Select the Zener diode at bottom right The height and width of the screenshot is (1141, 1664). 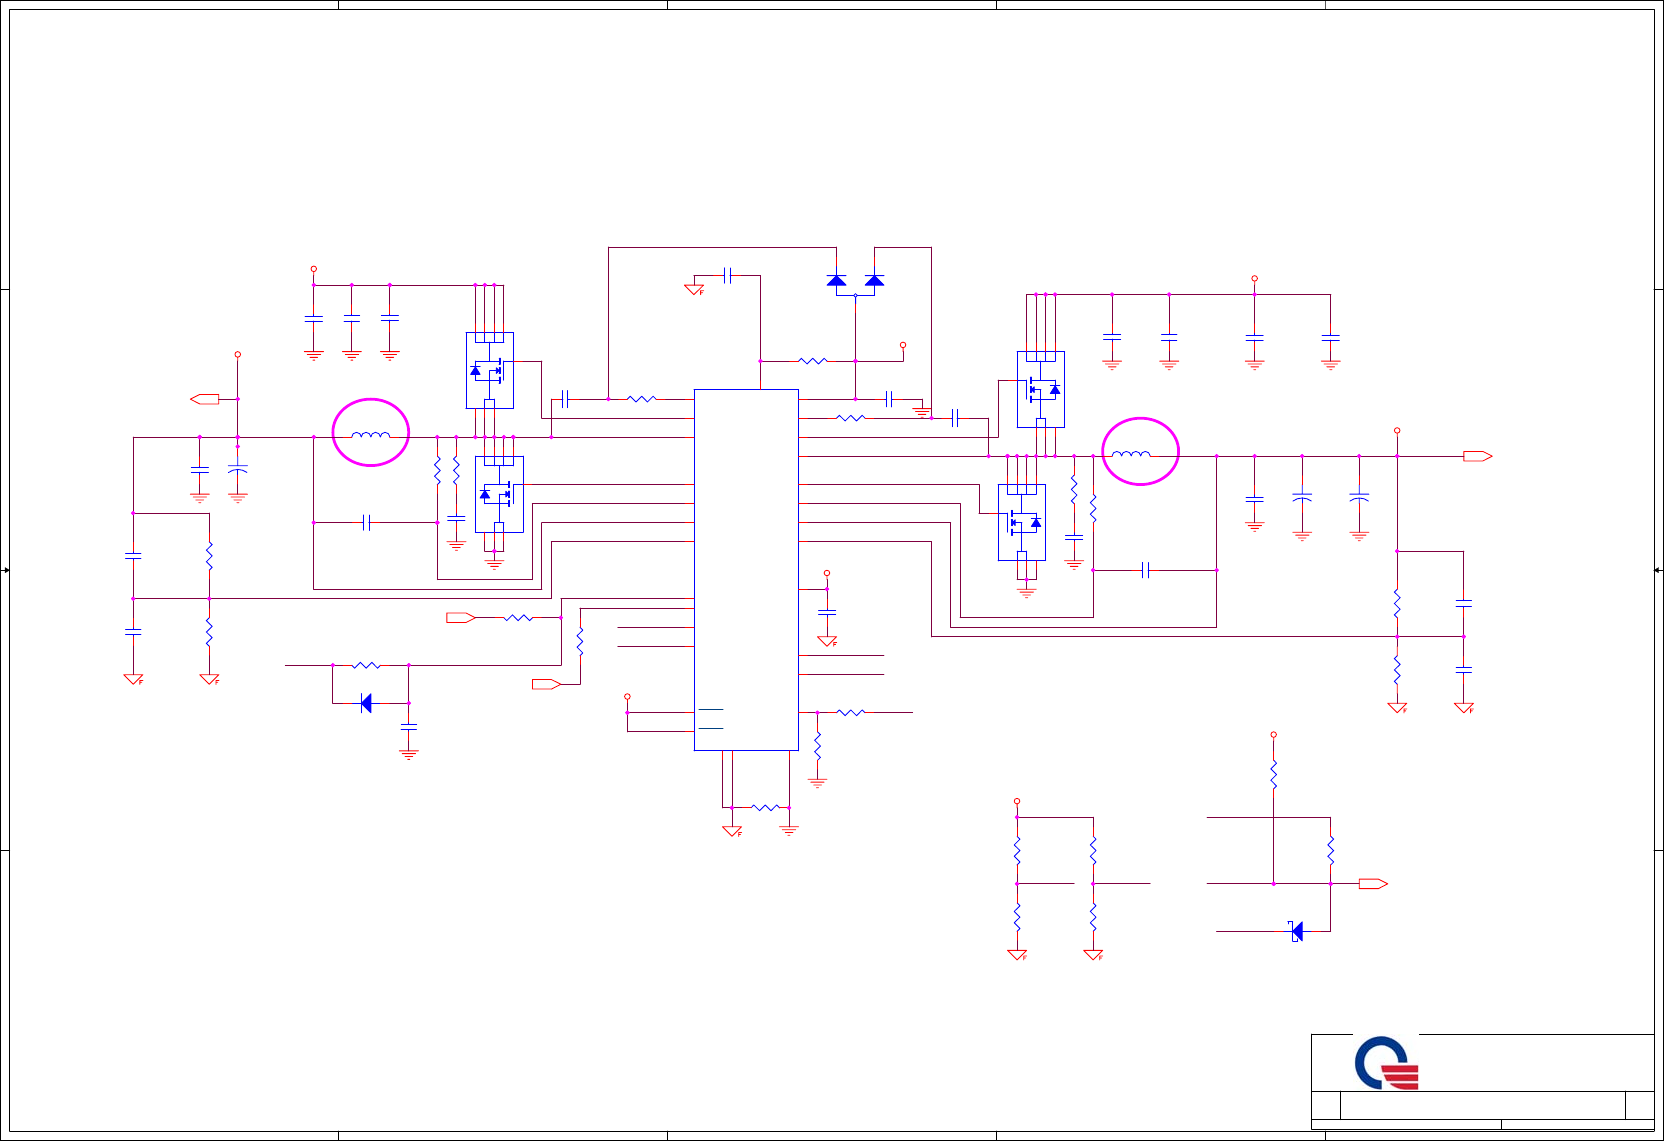tap(1296, 931)
